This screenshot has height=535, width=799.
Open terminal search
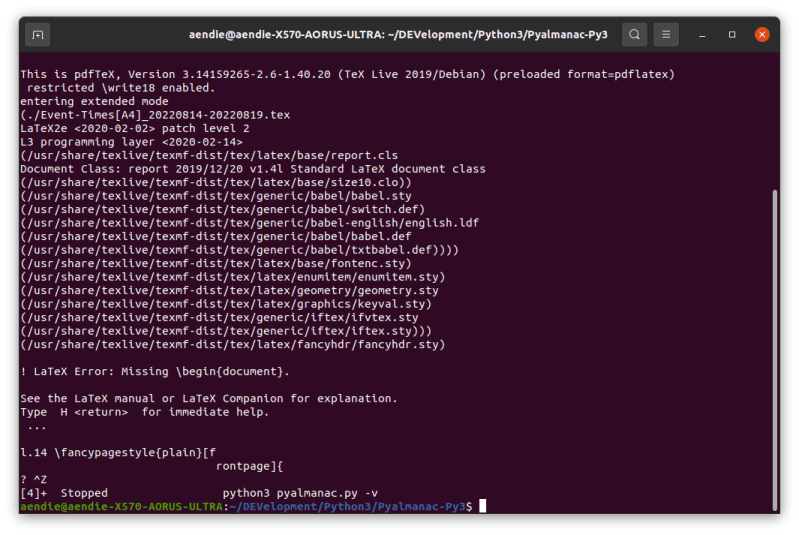[634, 35]
